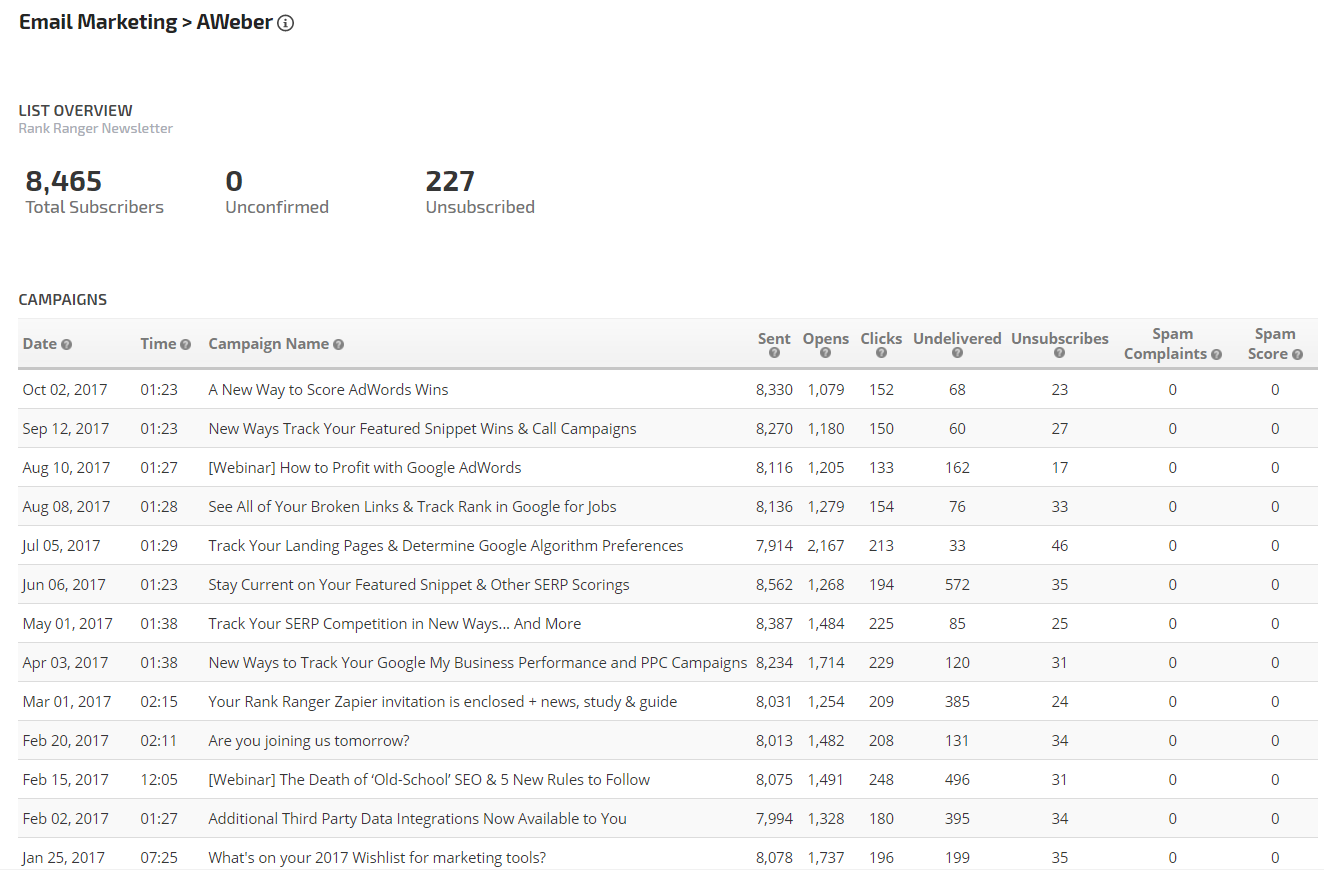
Task: Click the help icon beside Spam Score
Action: click(1297, 354)
